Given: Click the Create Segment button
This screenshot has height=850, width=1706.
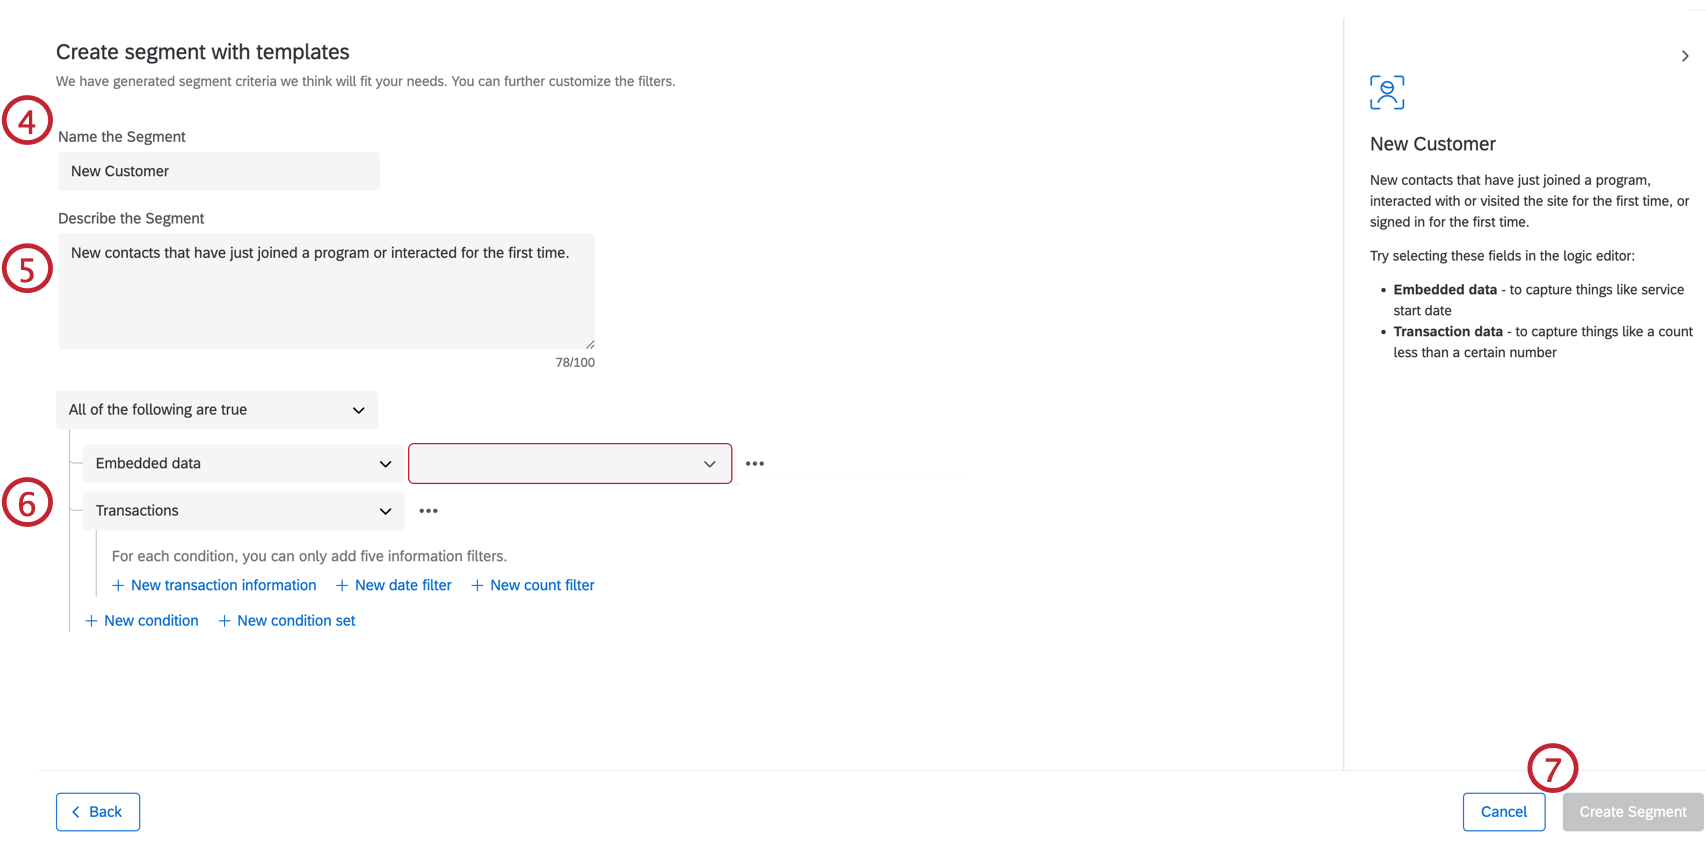Looking at the screenshot, I should tap(1632, 812).
